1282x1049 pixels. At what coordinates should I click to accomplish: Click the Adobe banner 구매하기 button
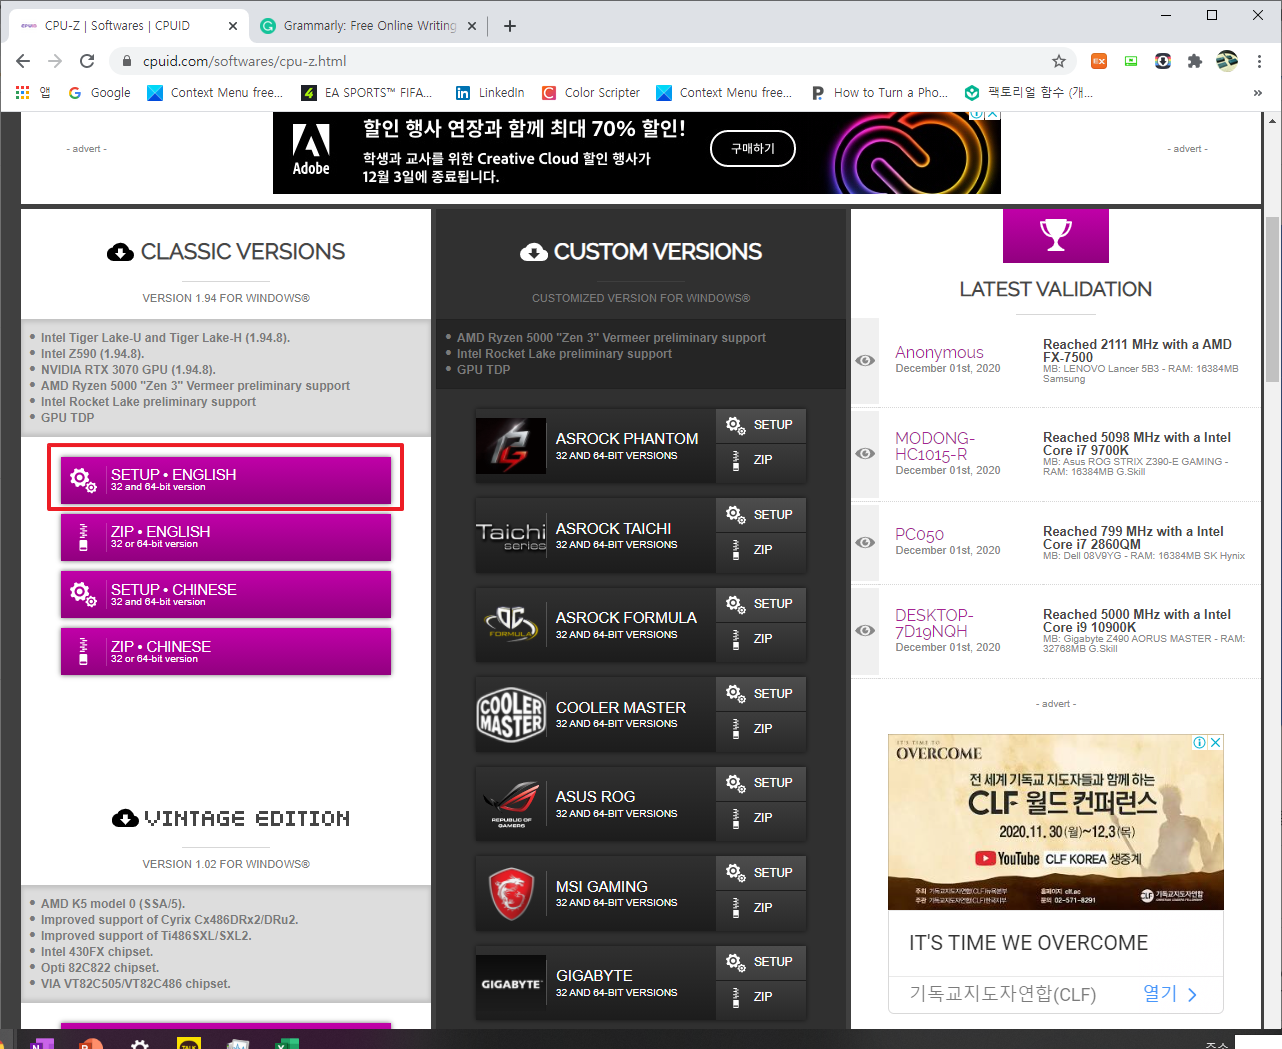tap(753, 149)
